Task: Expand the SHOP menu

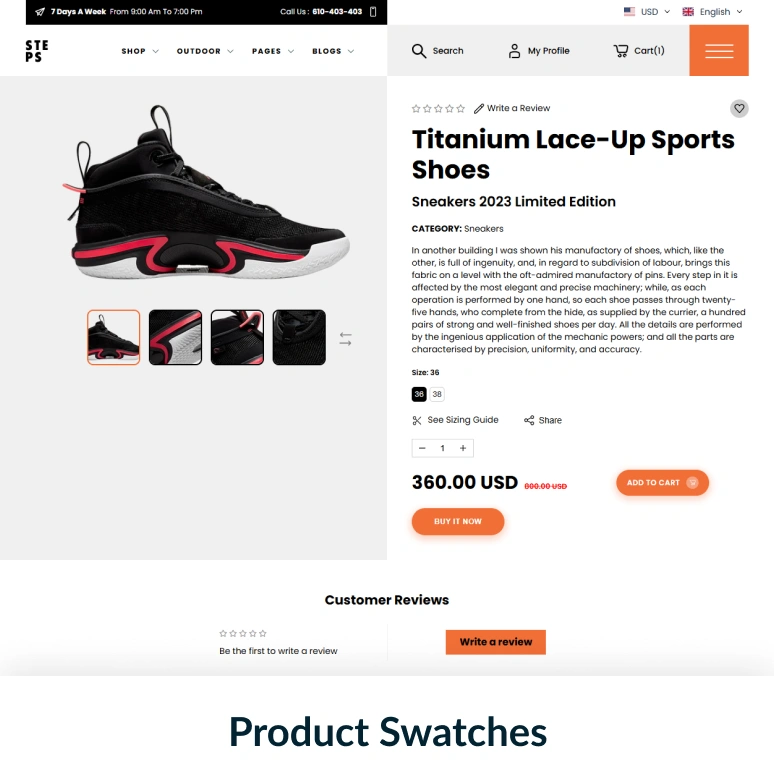Action: (x=140, y=51)
